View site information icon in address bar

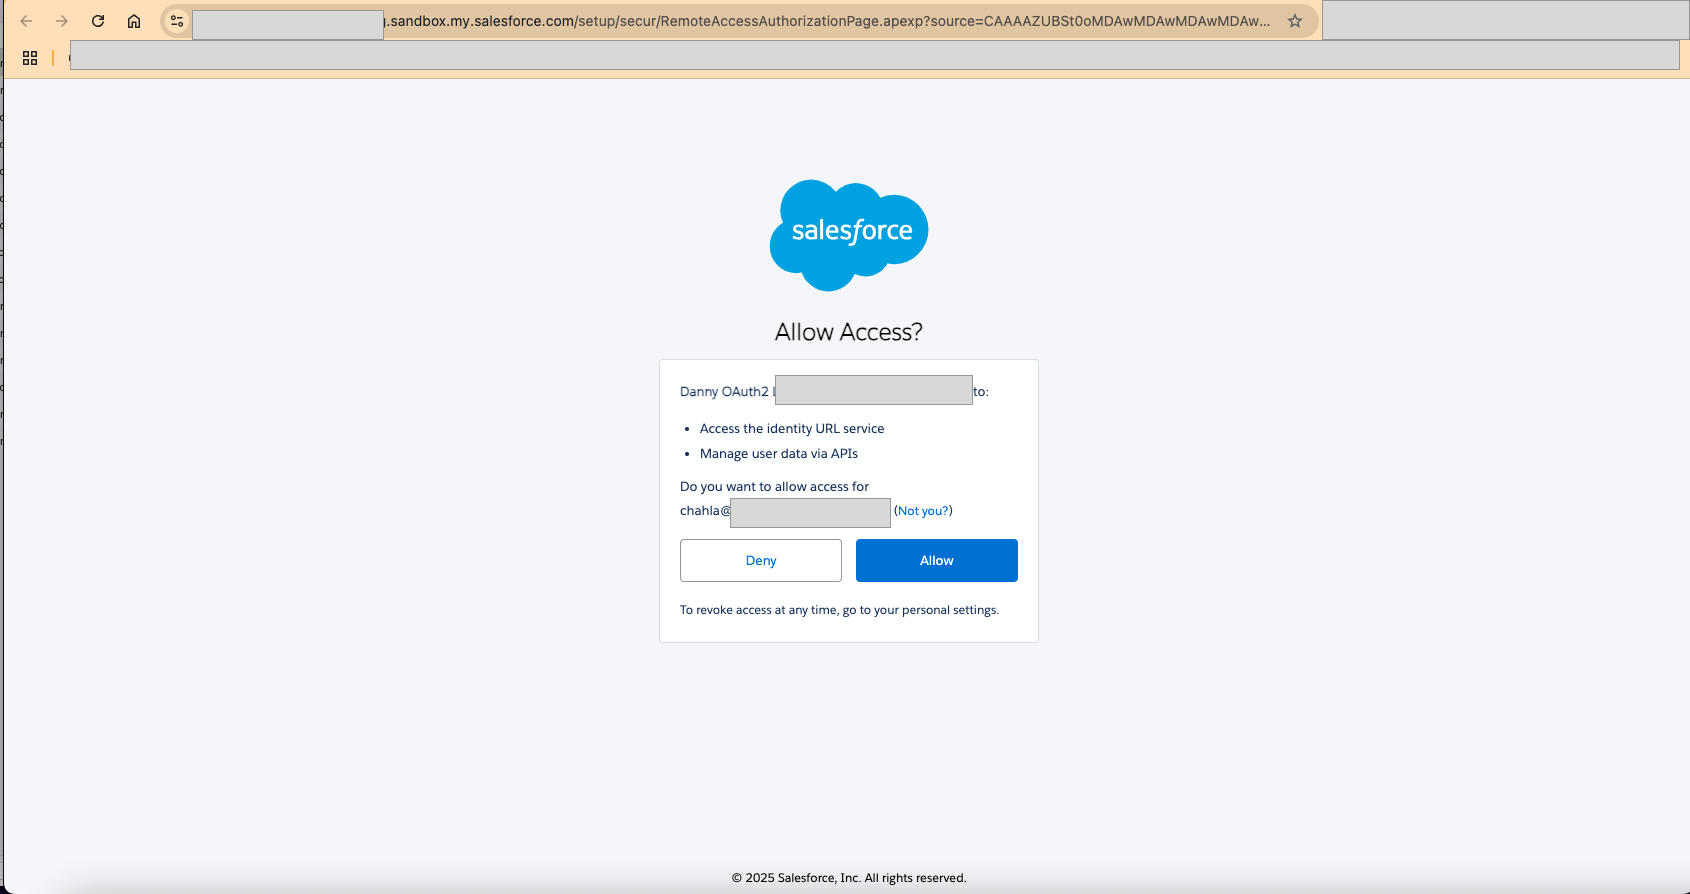[x=177, y=21]
